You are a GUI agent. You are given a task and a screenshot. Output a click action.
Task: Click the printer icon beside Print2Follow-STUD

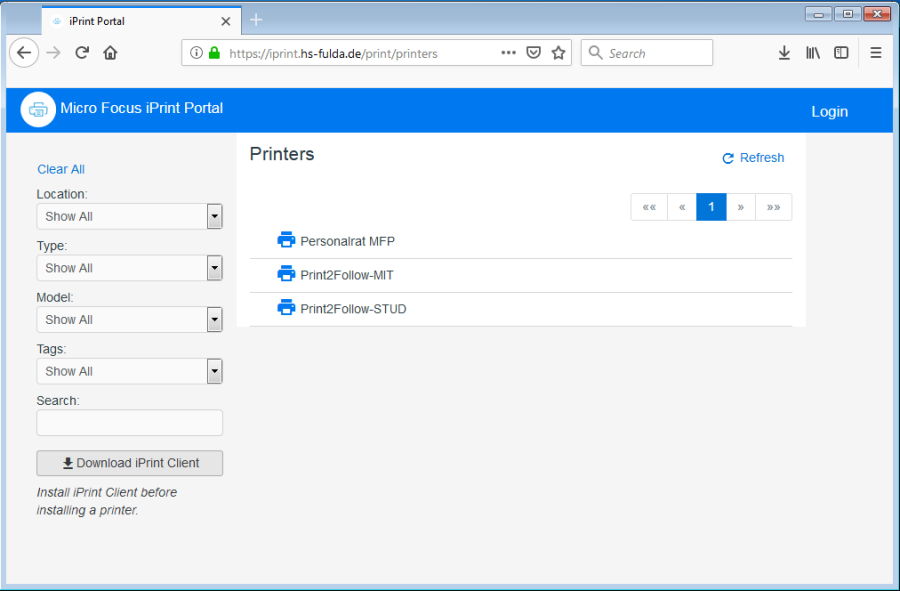pos(287,308)
